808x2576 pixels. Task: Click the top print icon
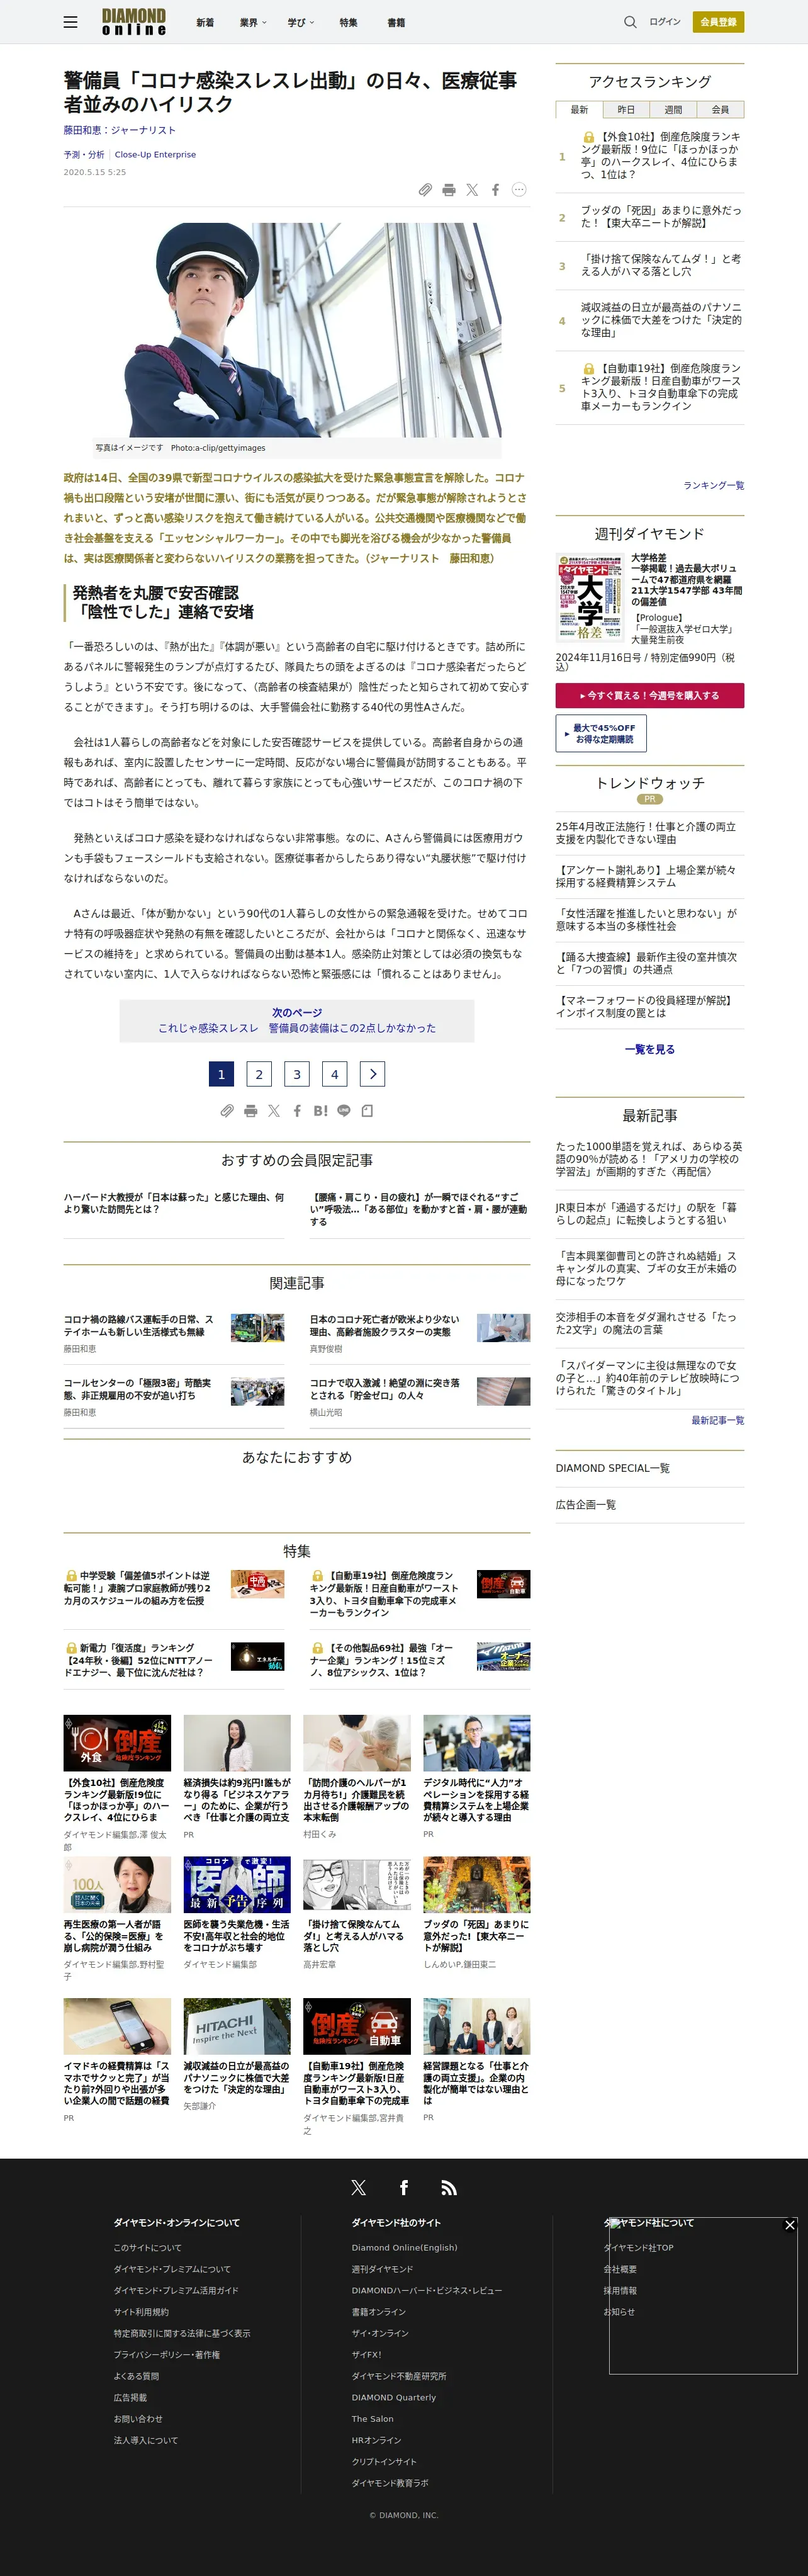pos(449,190)
